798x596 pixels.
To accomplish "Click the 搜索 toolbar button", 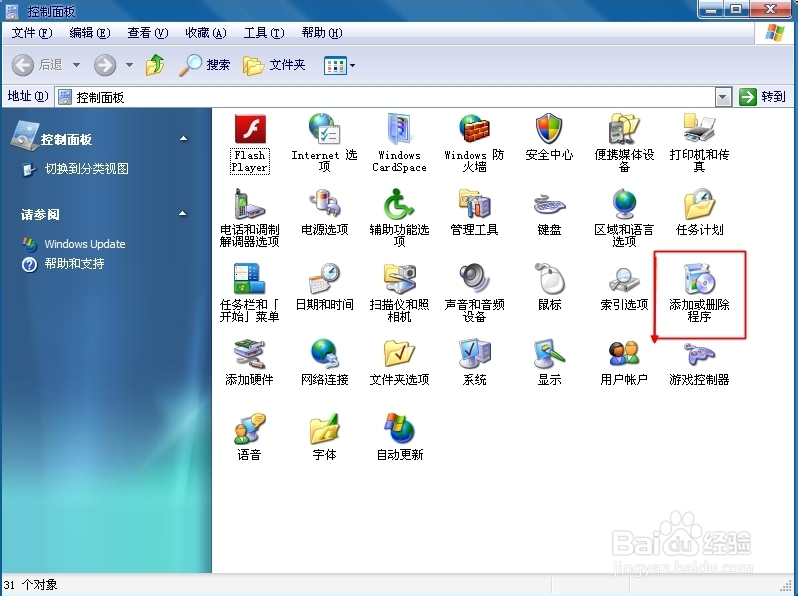I will [205, 66].
